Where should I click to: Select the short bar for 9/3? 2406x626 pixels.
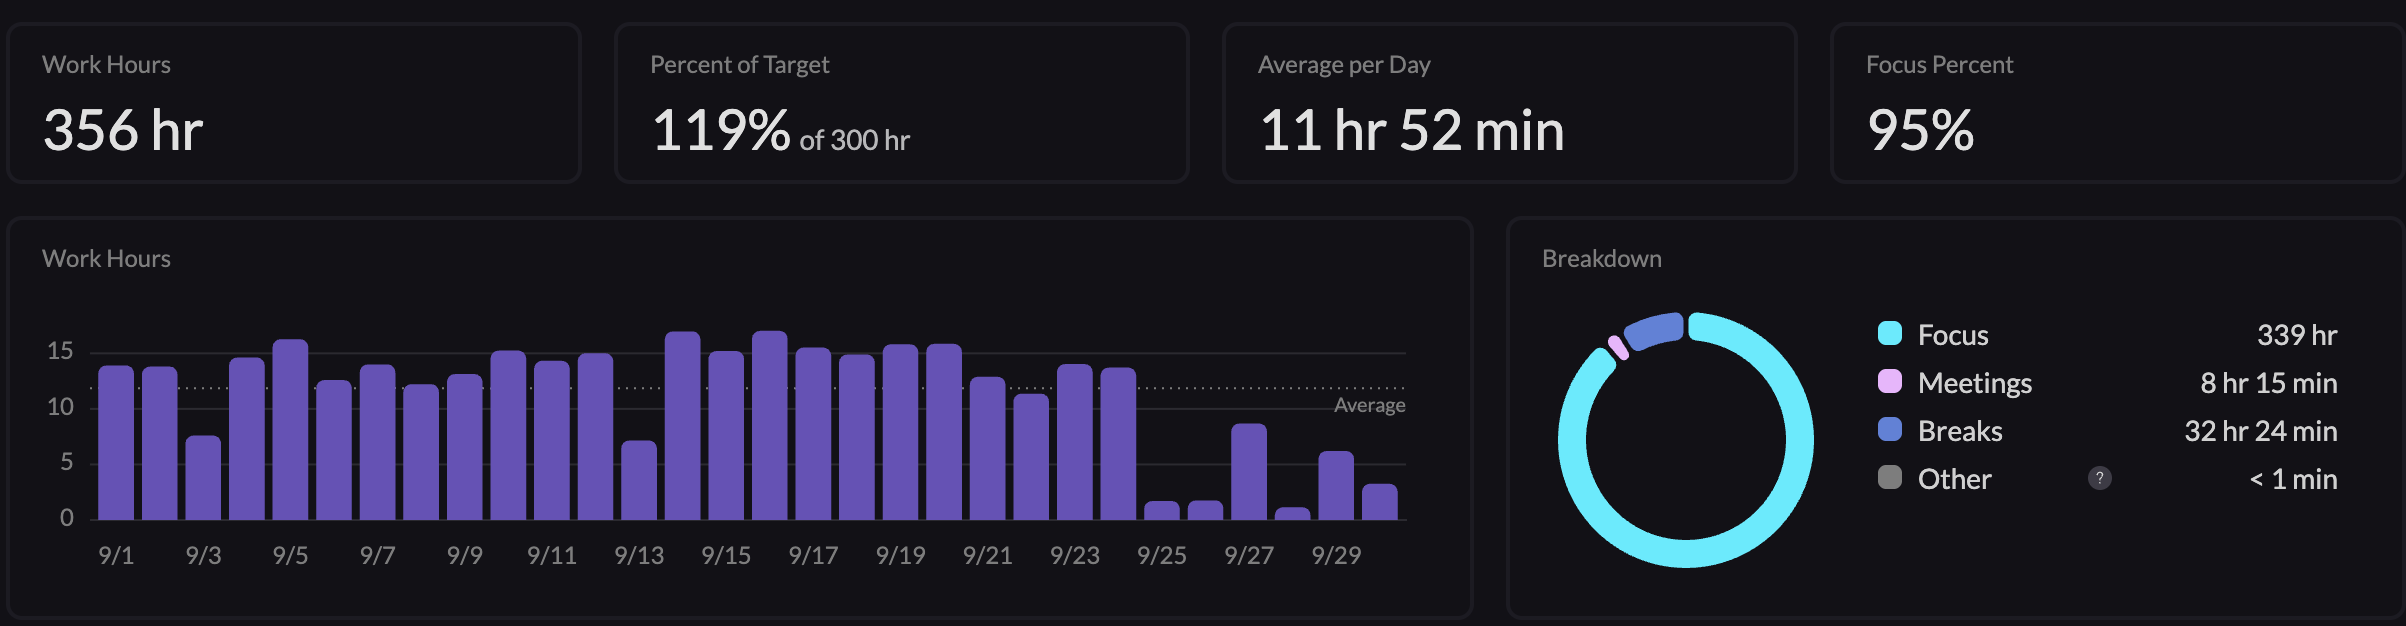pos(203,478)
